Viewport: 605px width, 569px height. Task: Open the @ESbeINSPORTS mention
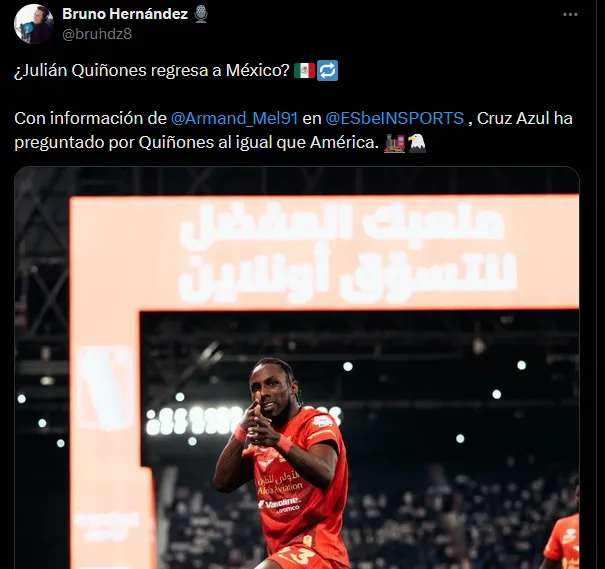[x=394, y=118]
